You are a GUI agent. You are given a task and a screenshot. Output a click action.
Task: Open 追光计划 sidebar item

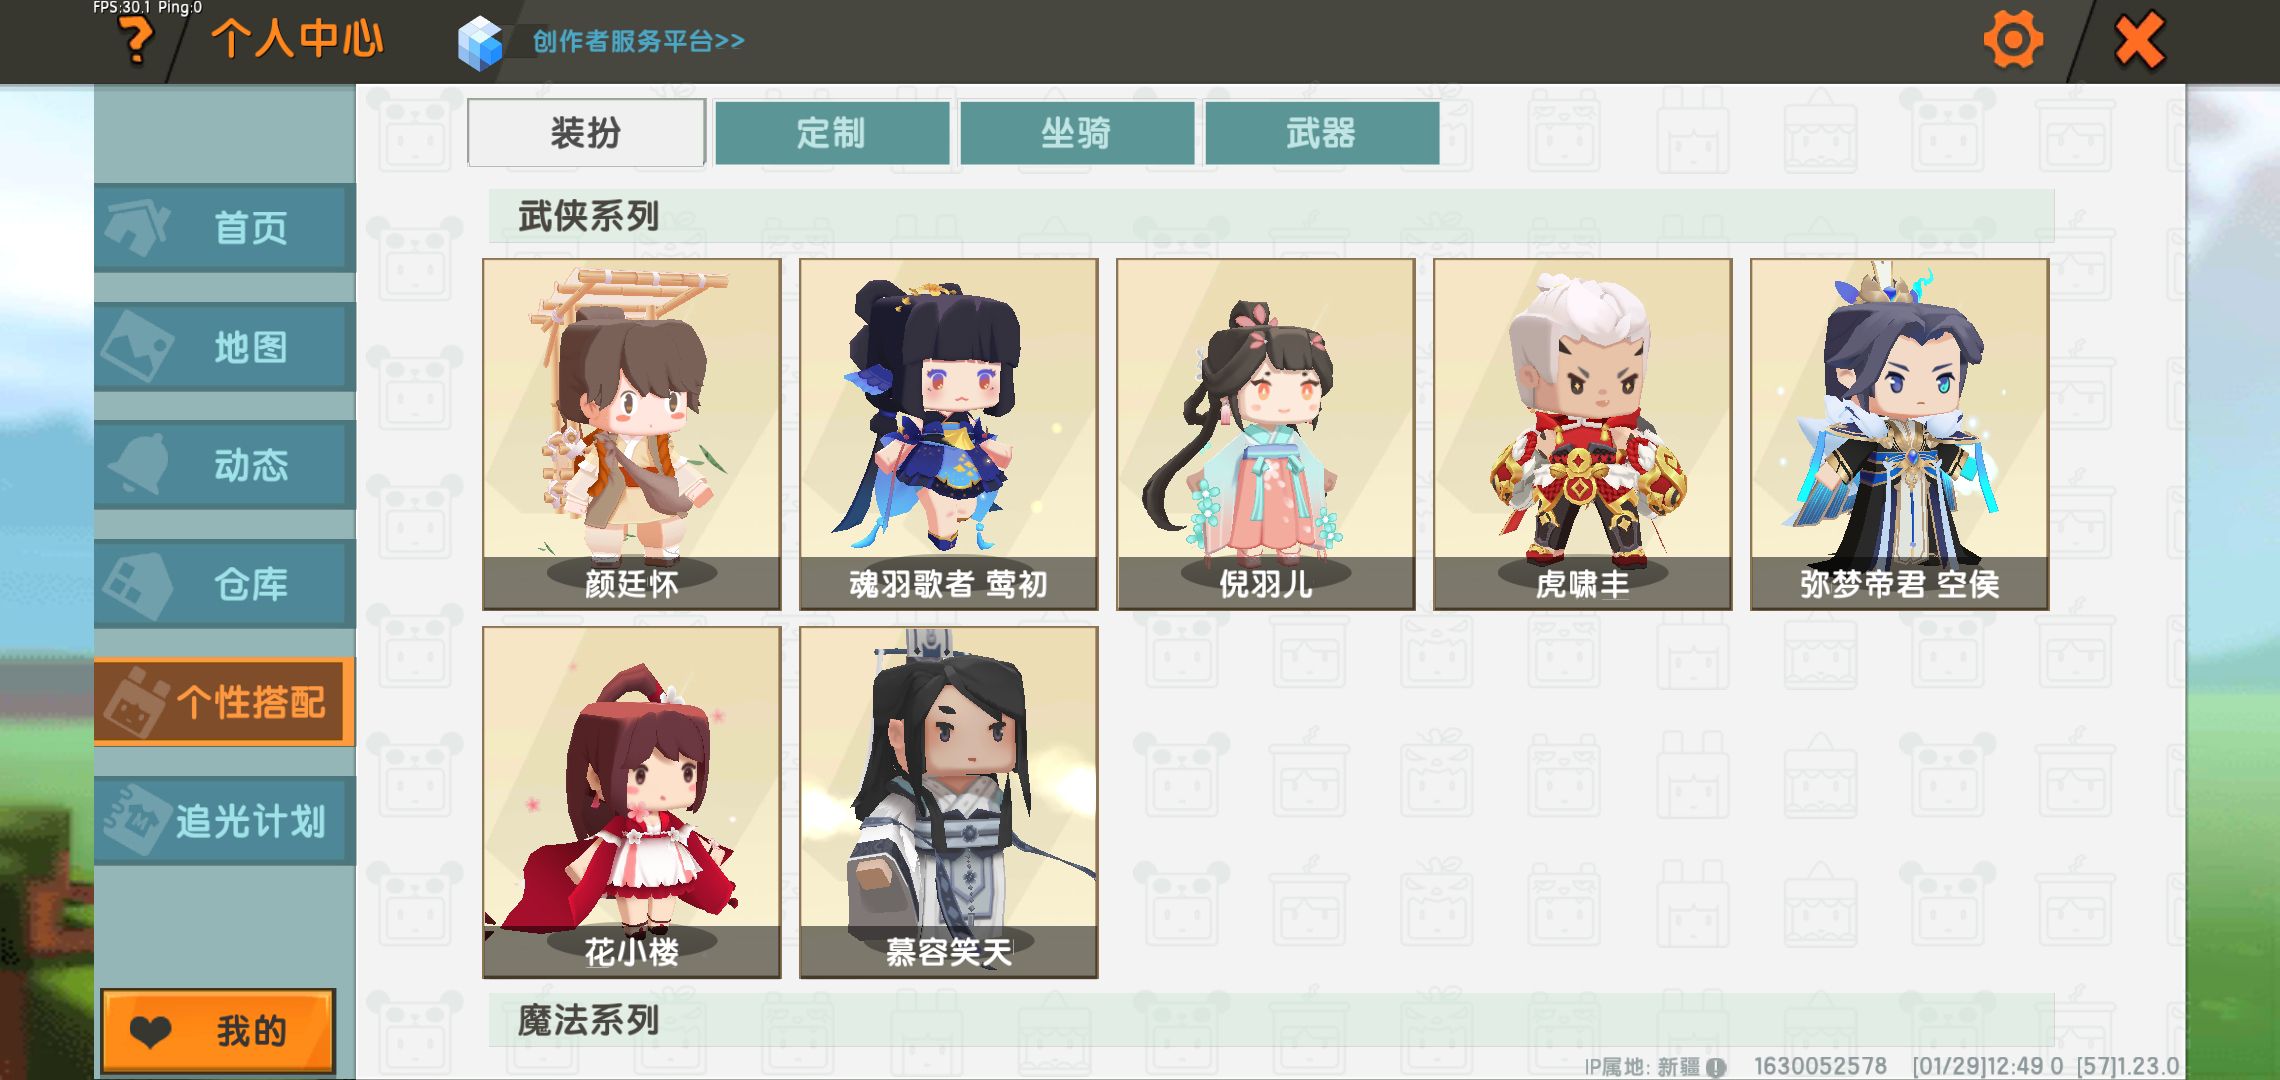click(x=225, y=820)
